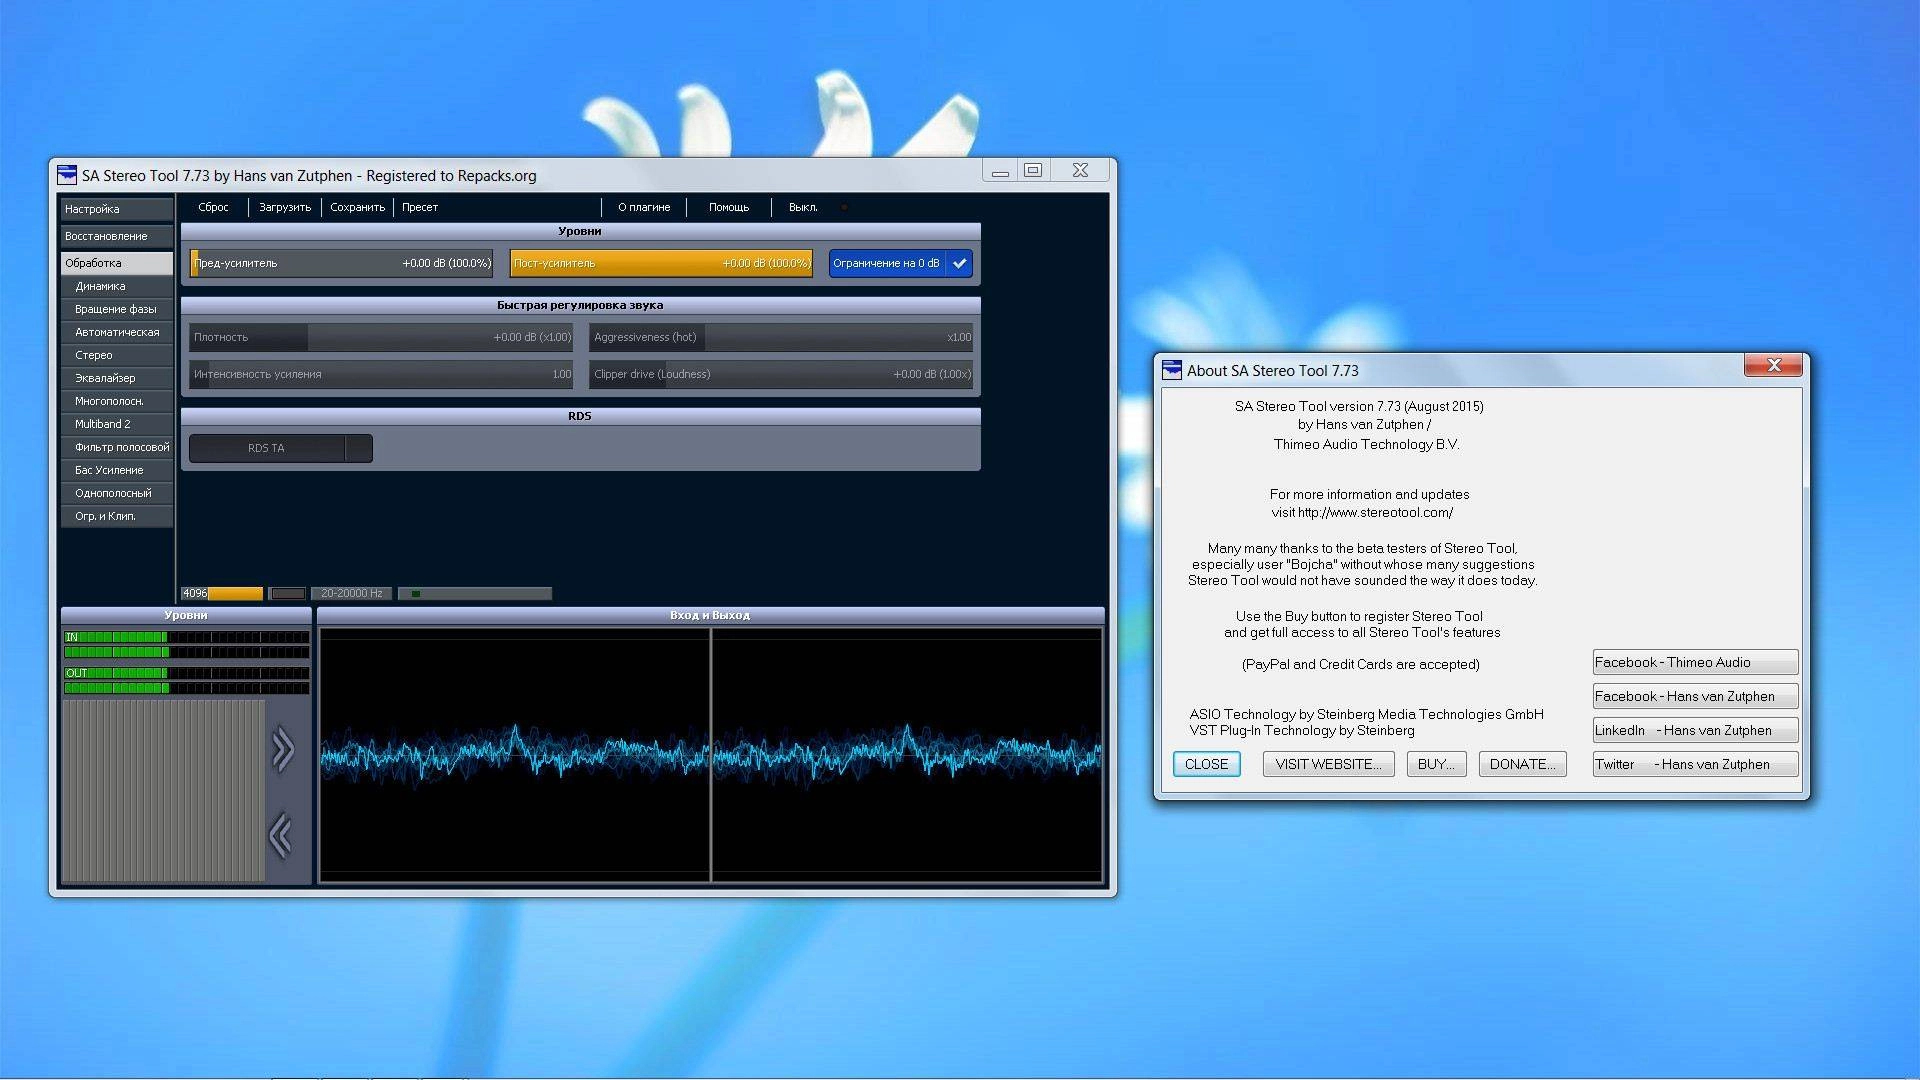Open the 'Фильтр полосовой' subsection
Viewport: 1920px width, 1080px height.
click(x=116, y=447)
